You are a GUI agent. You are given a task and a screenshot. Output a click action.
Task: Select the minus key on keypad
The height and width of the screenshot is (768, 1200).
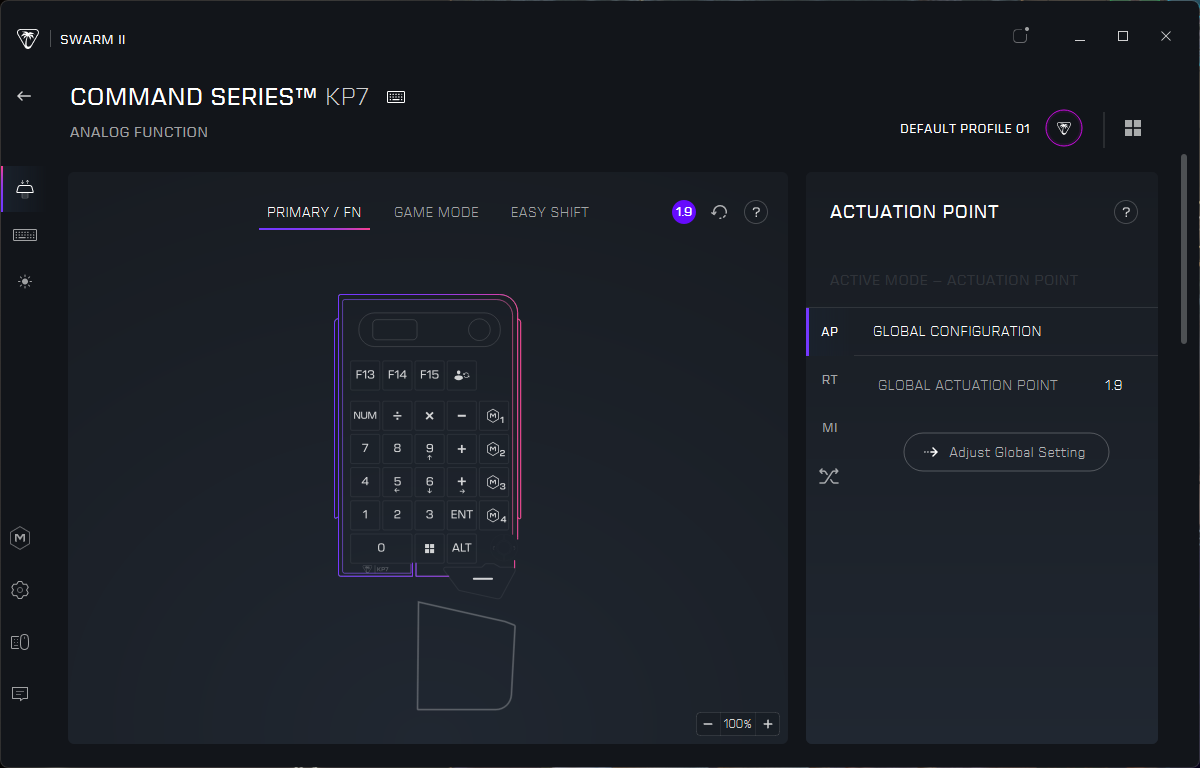pyautogui.click(x=462, y=415)
